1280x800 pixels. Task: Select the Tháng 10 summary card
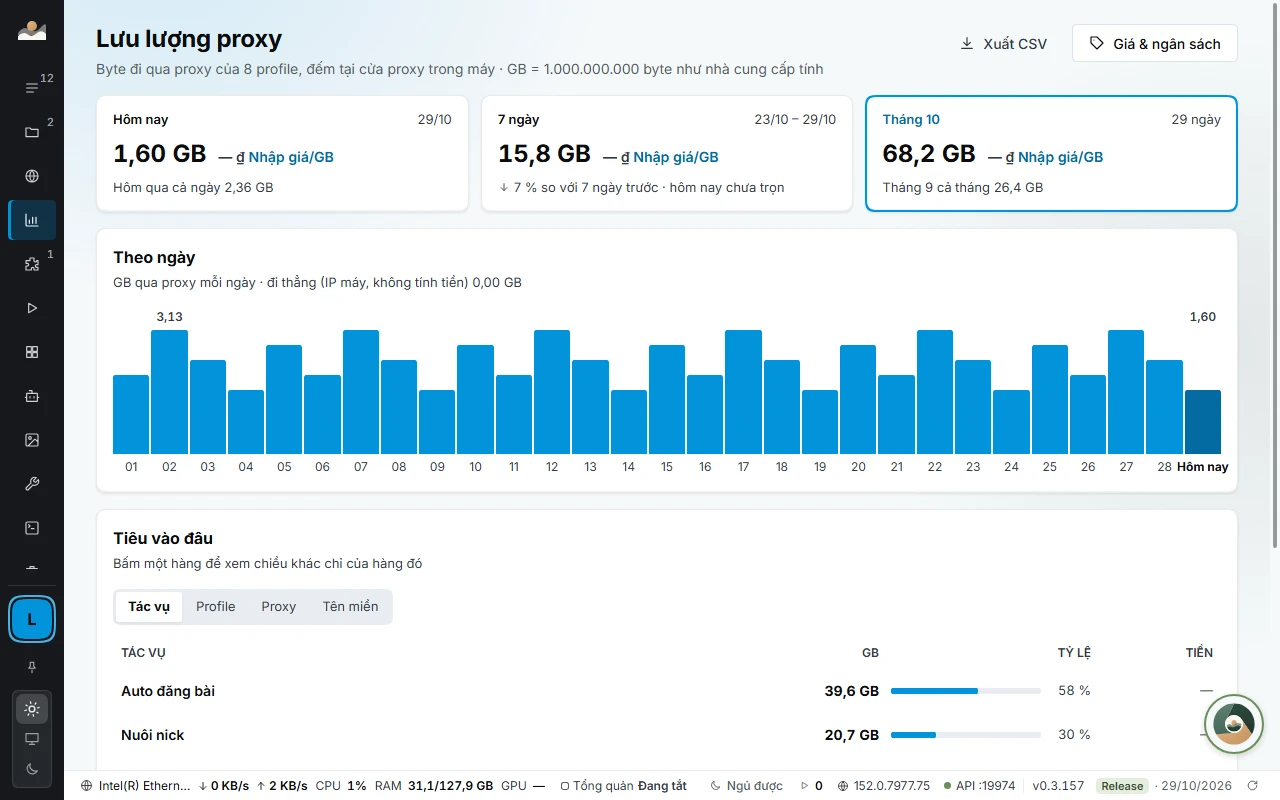[1052, 154]
